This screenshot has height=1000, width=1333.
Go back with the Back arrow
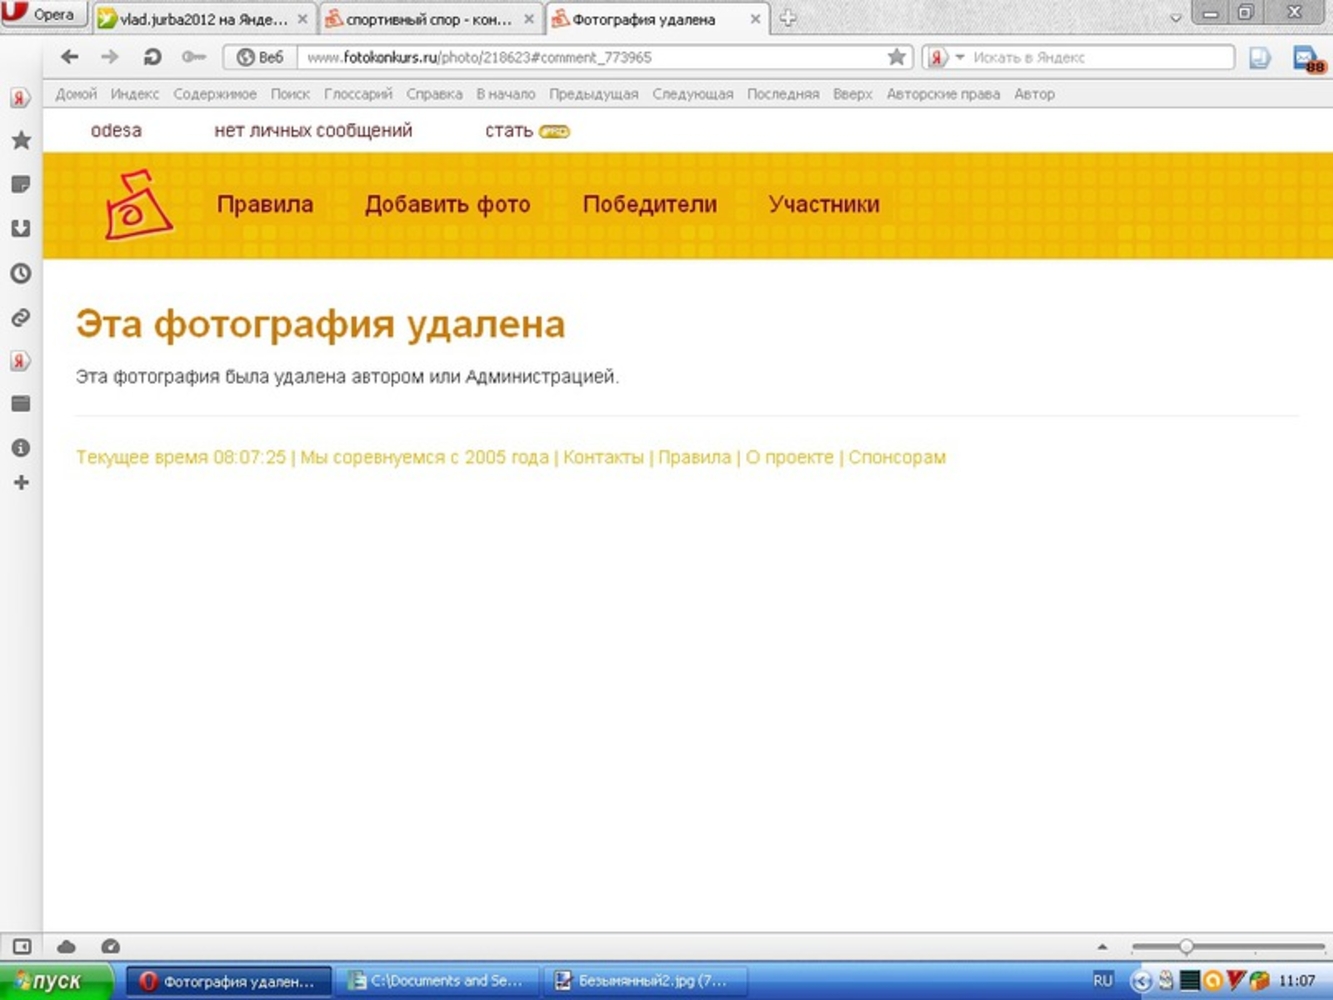tap(69, 57)
